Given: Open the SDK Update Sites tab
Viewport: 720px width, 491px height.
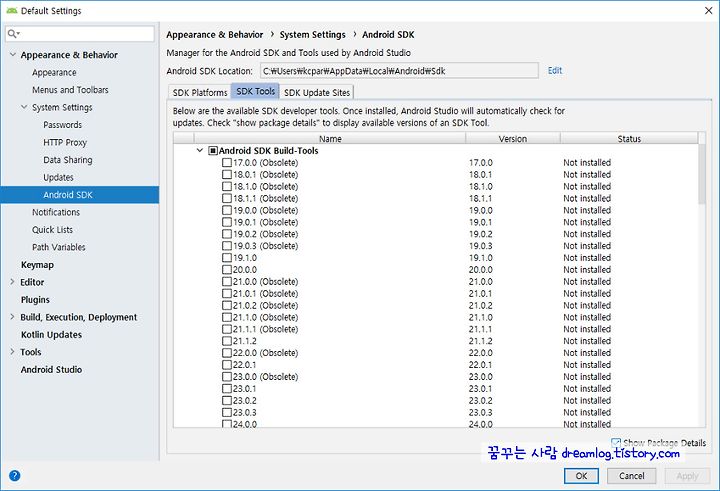Looking at the screenshot, I should (317, 92).
